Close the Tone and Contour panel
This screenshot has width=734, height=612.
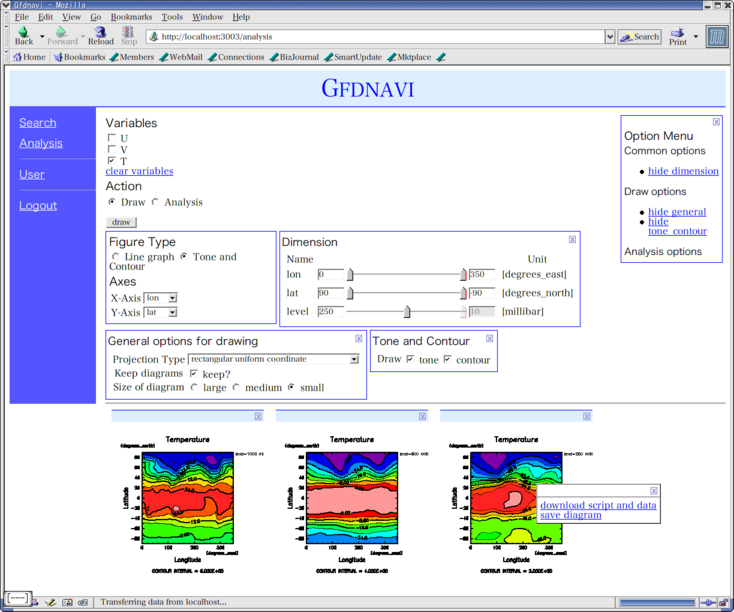489,339
